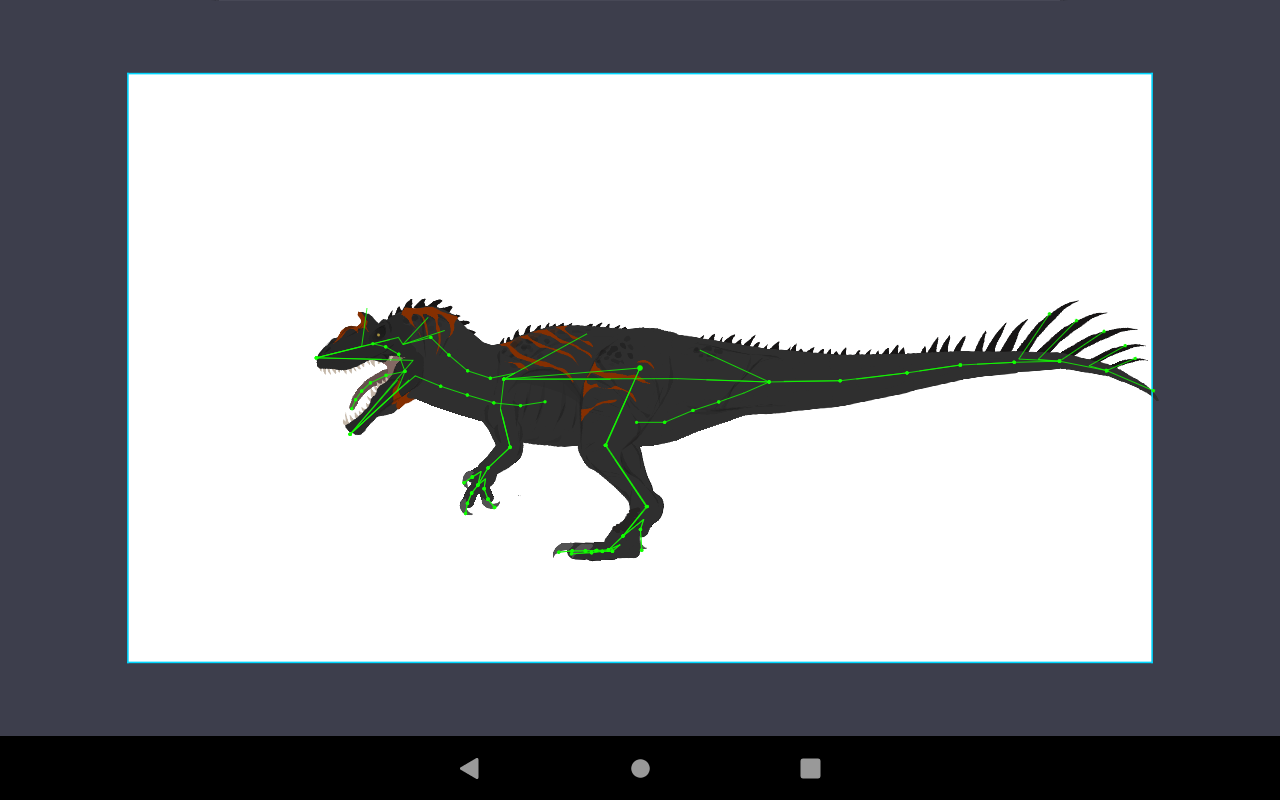This screenshot has width=1280, height=800.
Task: Click the large hip joint node
Action: pos(640,368)
